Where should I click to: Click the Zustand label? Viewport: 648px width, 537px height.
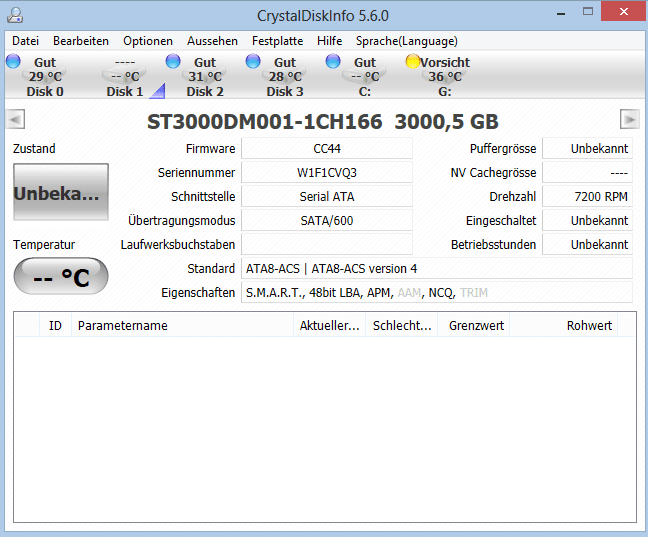[x=34, y=148]
